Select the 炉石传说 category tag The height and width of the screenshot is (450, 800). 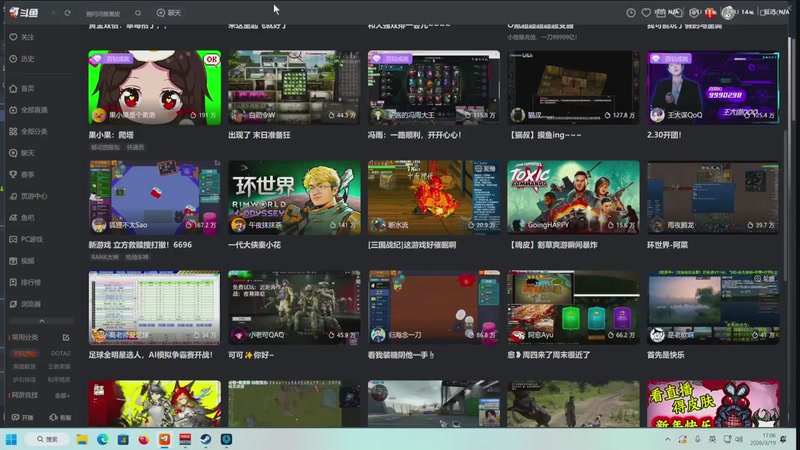24,380
